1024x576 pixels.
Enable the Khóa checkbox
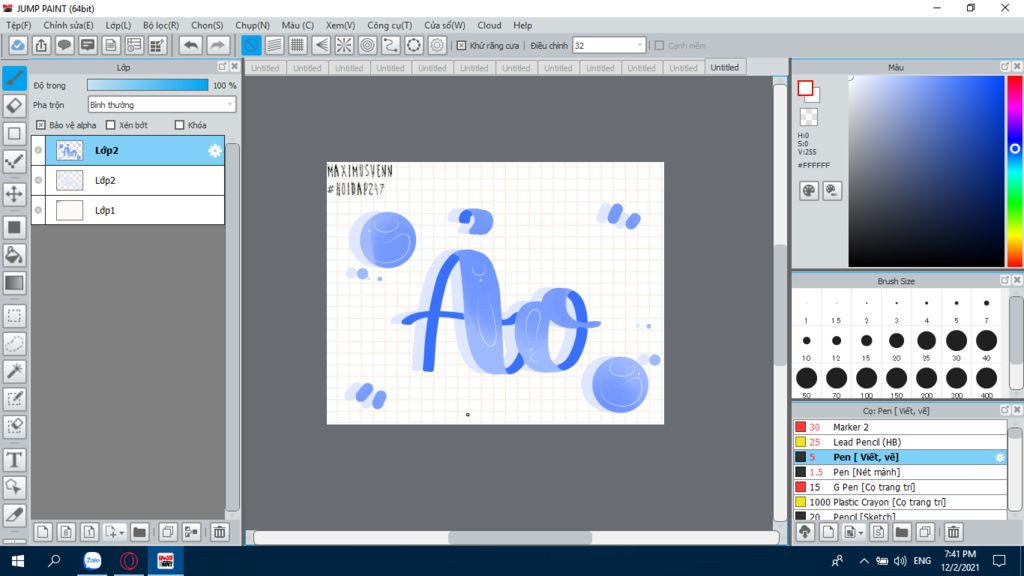pos(180,125)
